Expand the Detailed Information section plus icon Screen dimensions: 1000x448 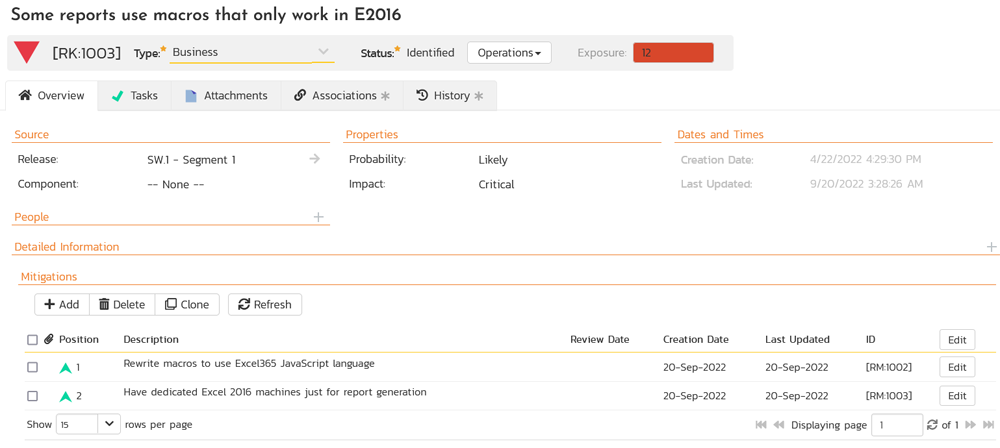pos(992,246)
